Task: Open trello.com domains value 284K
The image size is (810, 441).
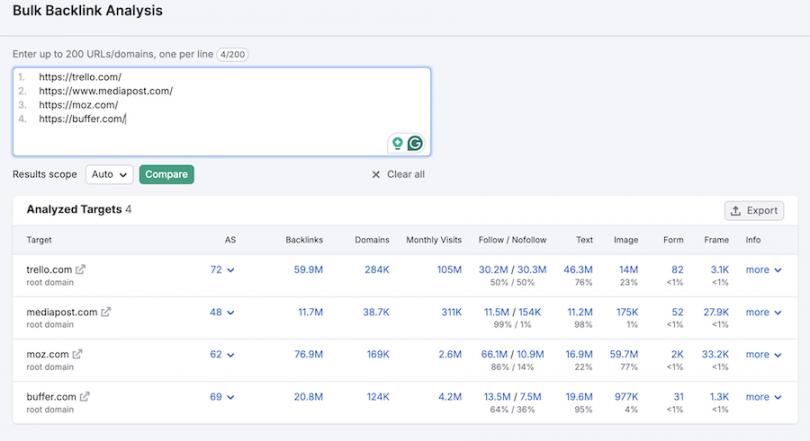Action: pos(377,270)
